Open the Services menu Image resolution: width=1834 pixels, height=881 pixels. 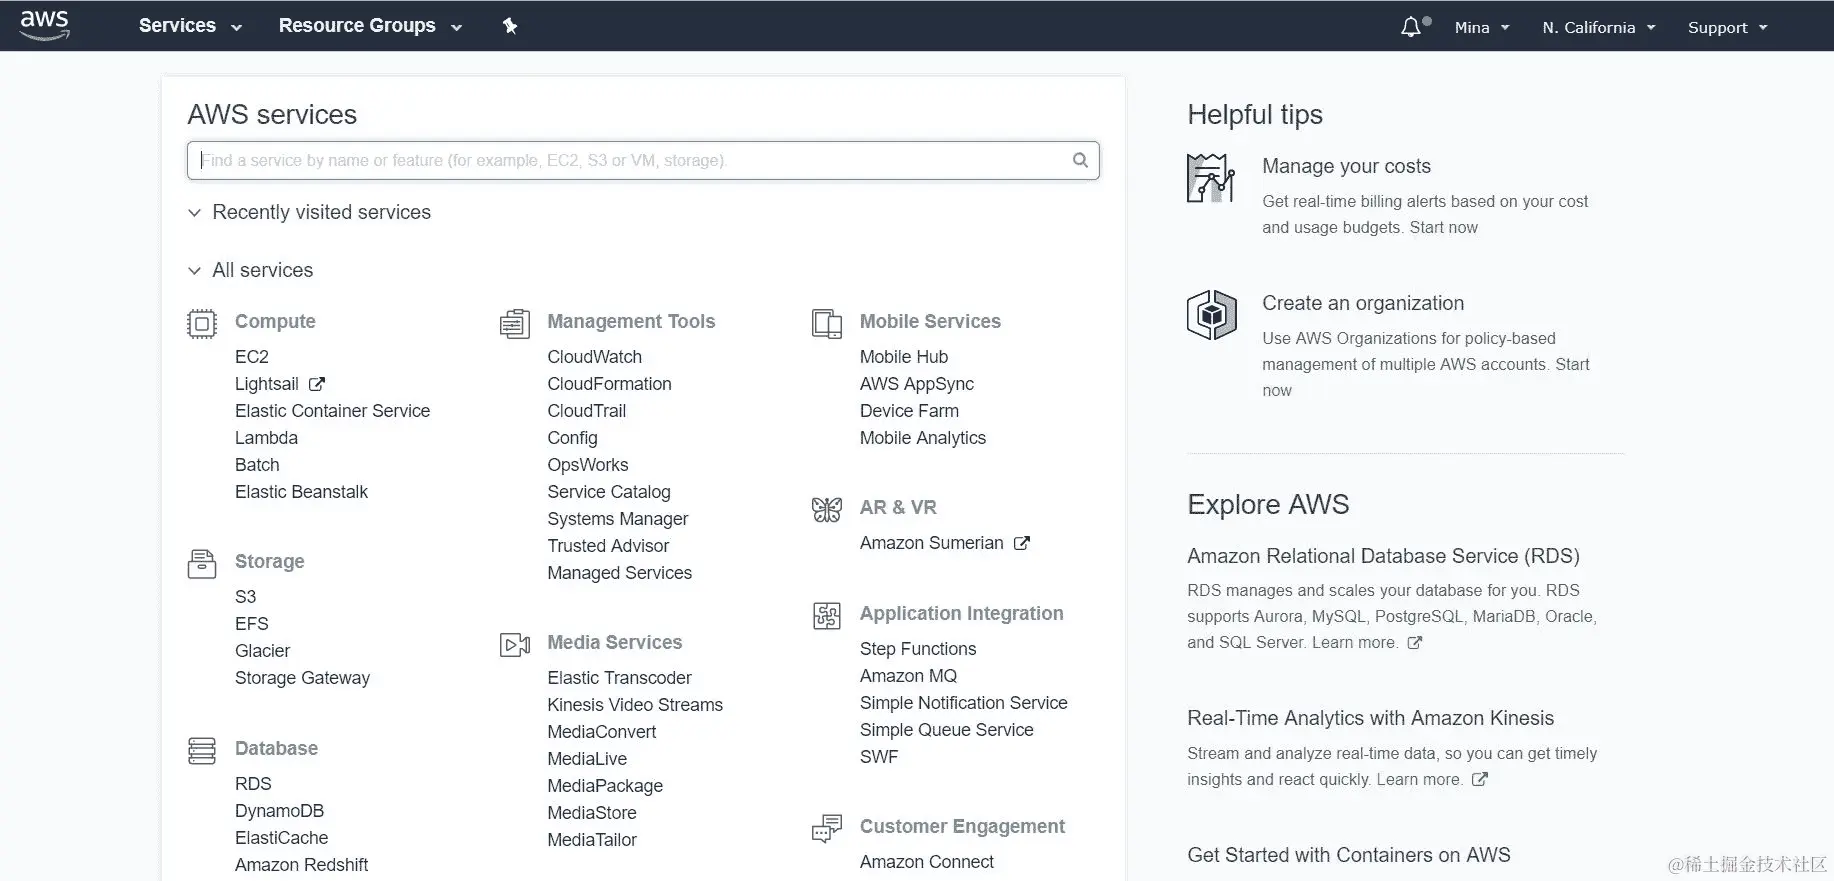click(190, 26)
